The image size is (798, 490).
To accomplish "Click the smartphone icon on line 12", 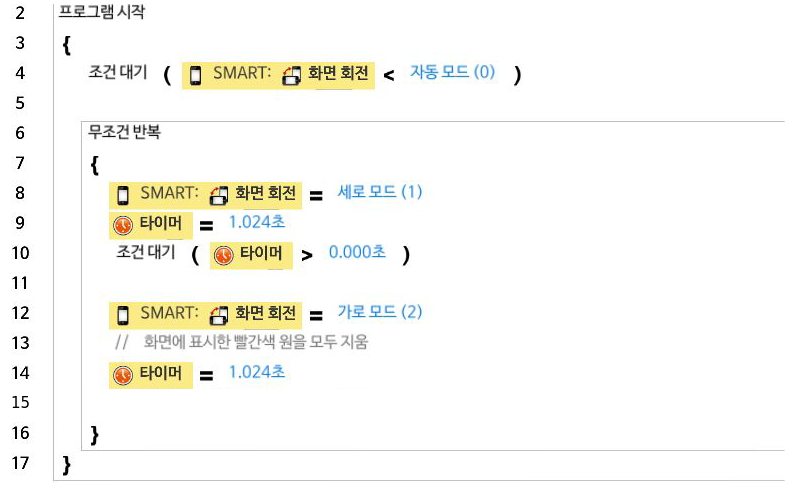I will coord(124,314).
